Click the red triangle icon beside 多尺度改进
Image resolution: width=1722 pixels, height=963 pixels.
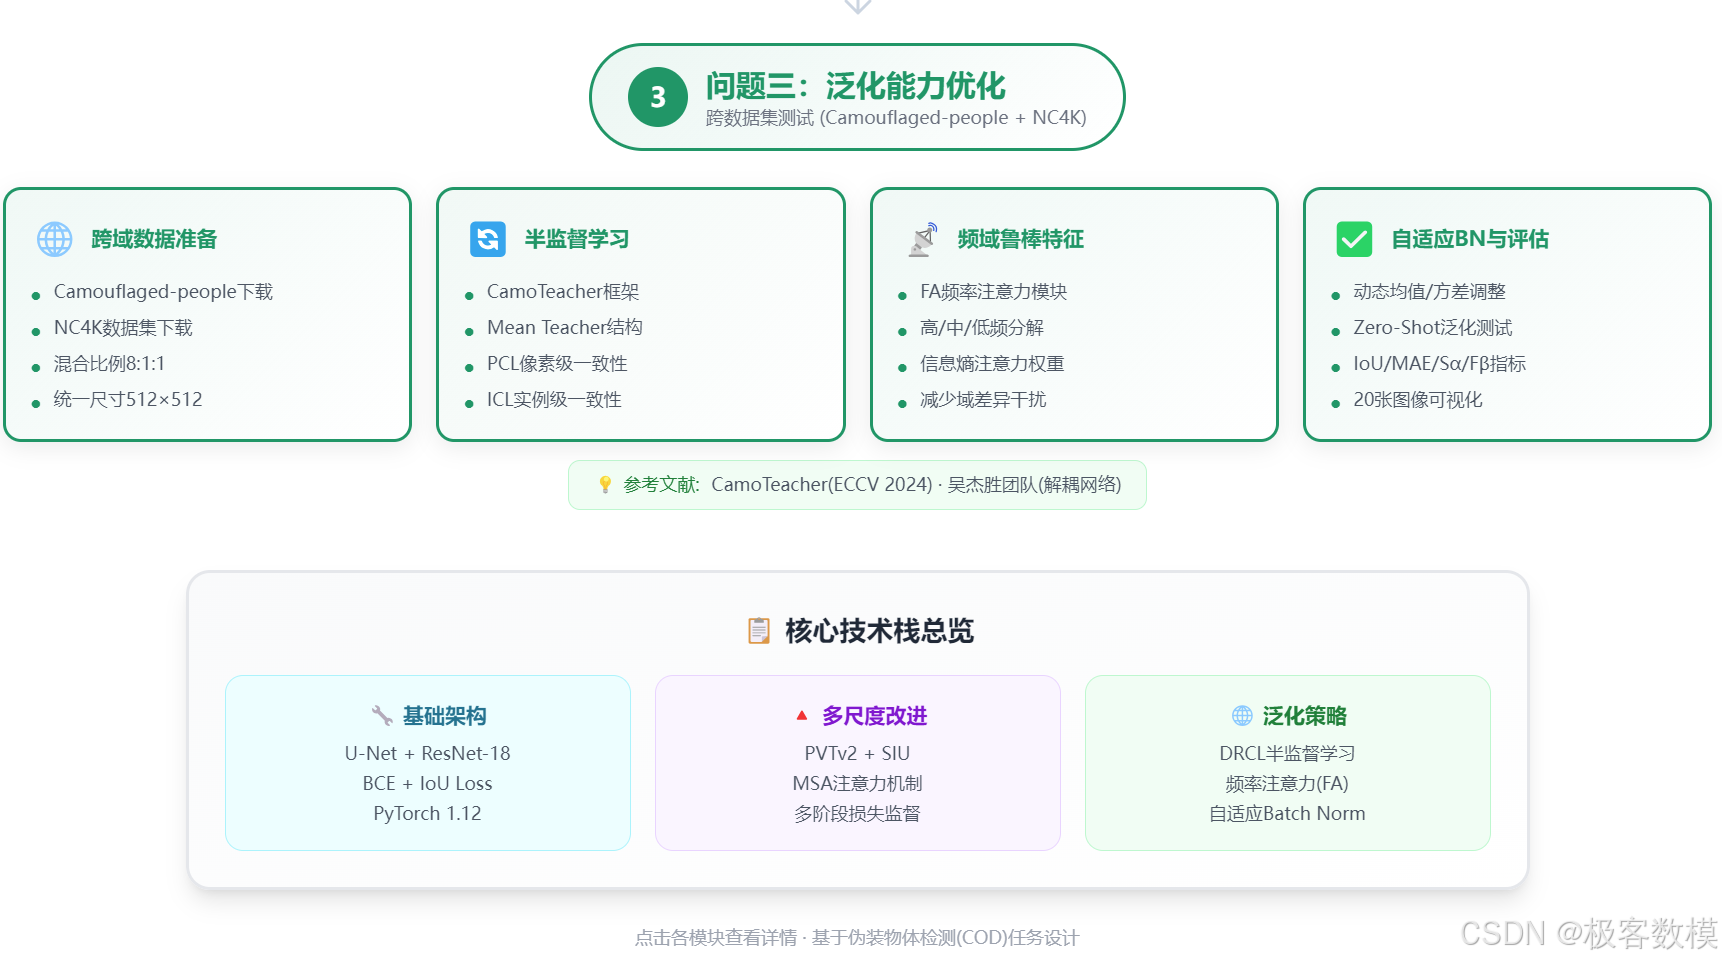click(x=800, y=715)
